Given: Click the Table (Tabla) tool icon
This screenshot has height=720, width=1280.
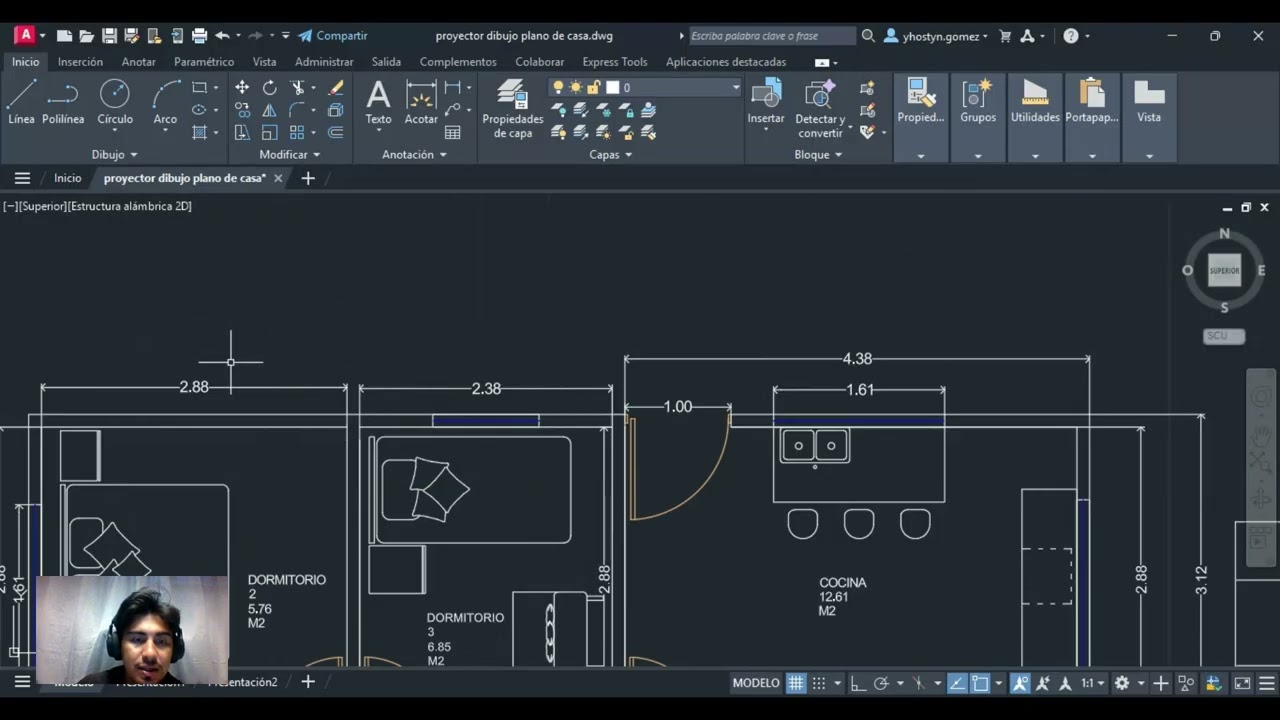Looking at the screenshot, I should click(453, 132).
